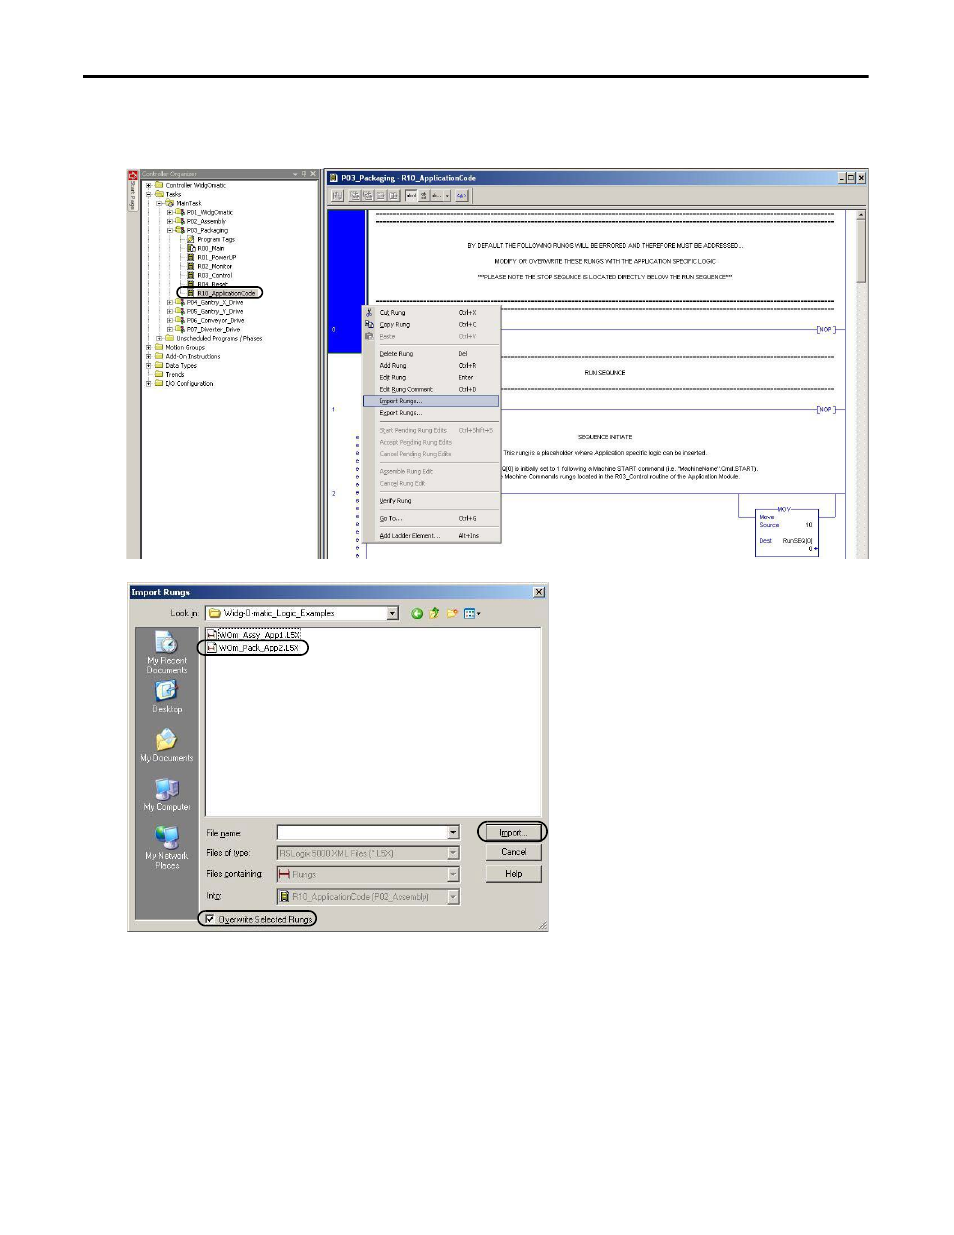
Task: Click the NOP instruction on rung 0
Action: (824, 329)
